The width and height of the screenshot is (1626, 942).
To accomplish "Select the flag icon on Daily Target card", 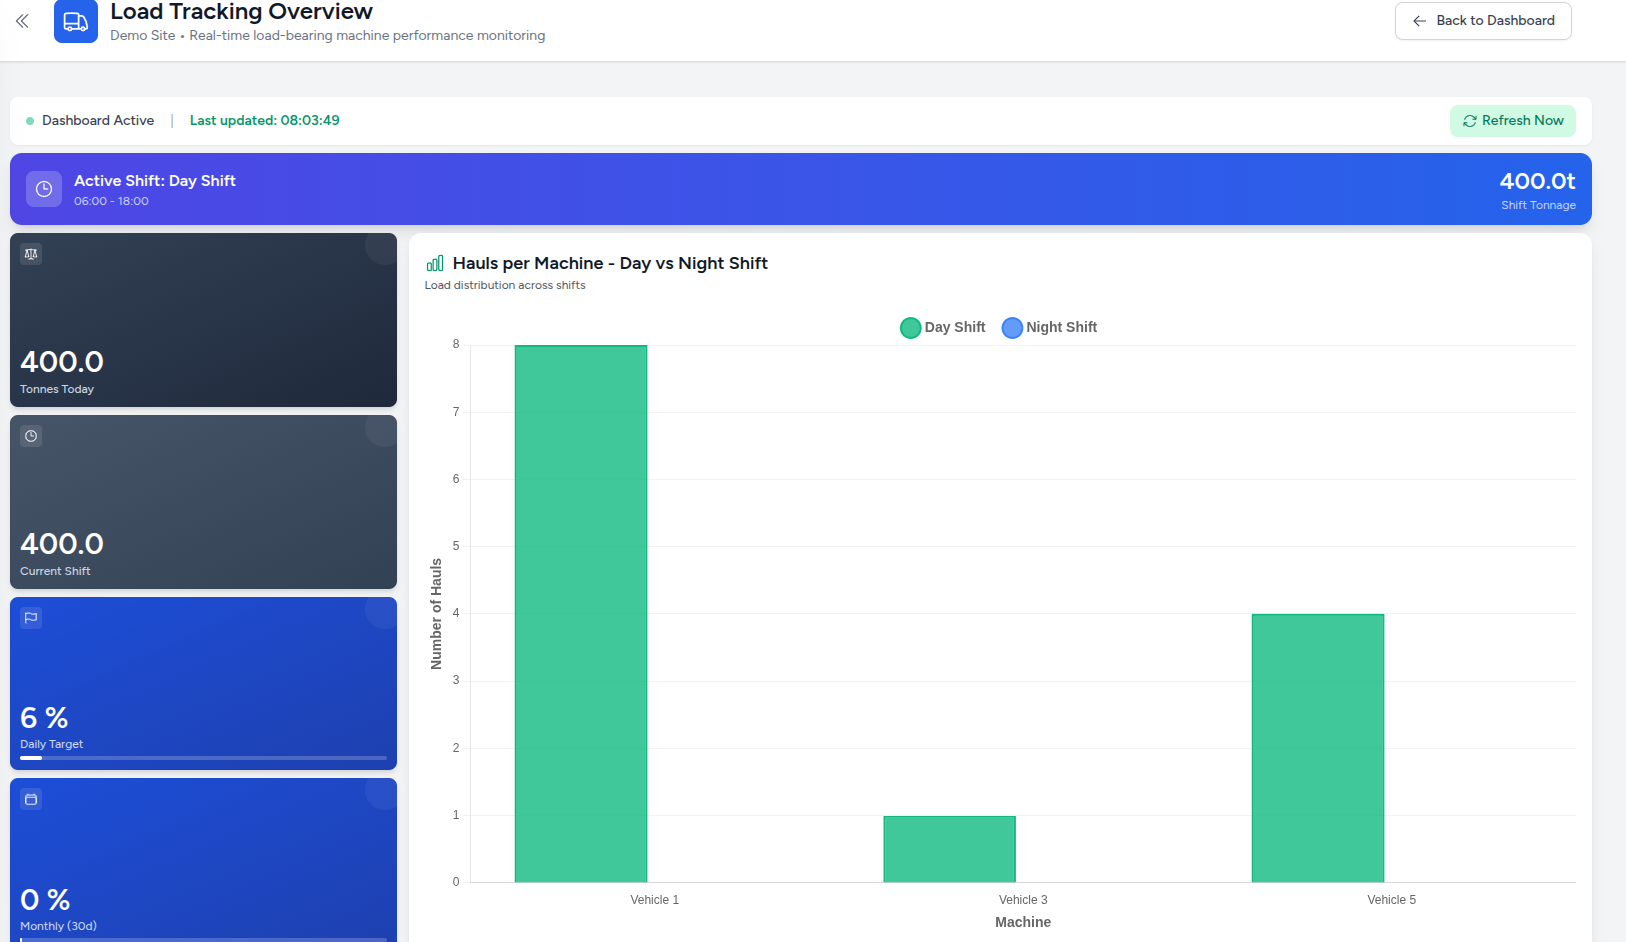I will point(30,617).
